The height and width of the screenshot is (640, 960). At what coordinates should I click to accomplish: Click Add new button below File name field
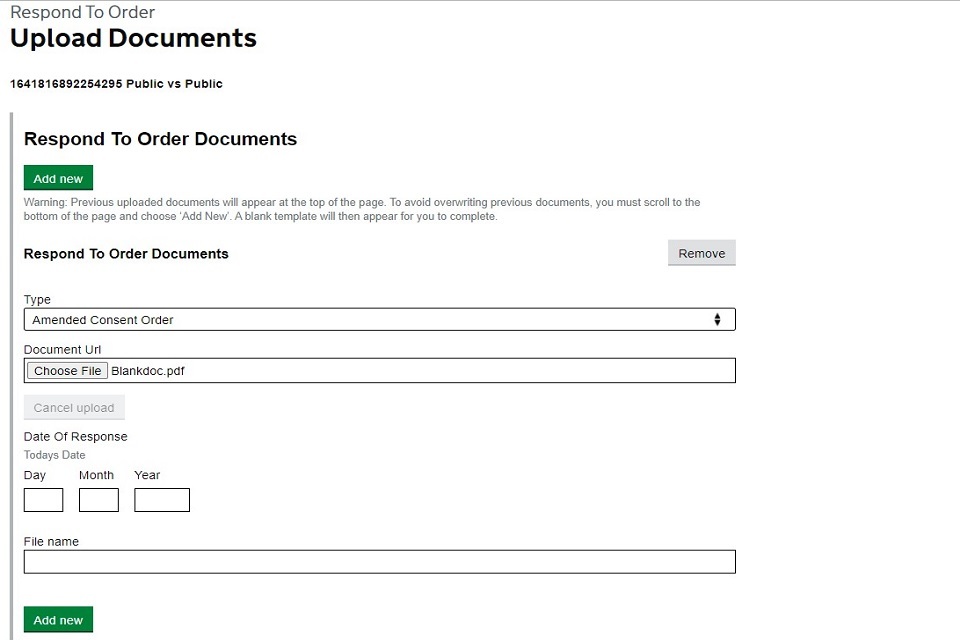pos(58,619)
